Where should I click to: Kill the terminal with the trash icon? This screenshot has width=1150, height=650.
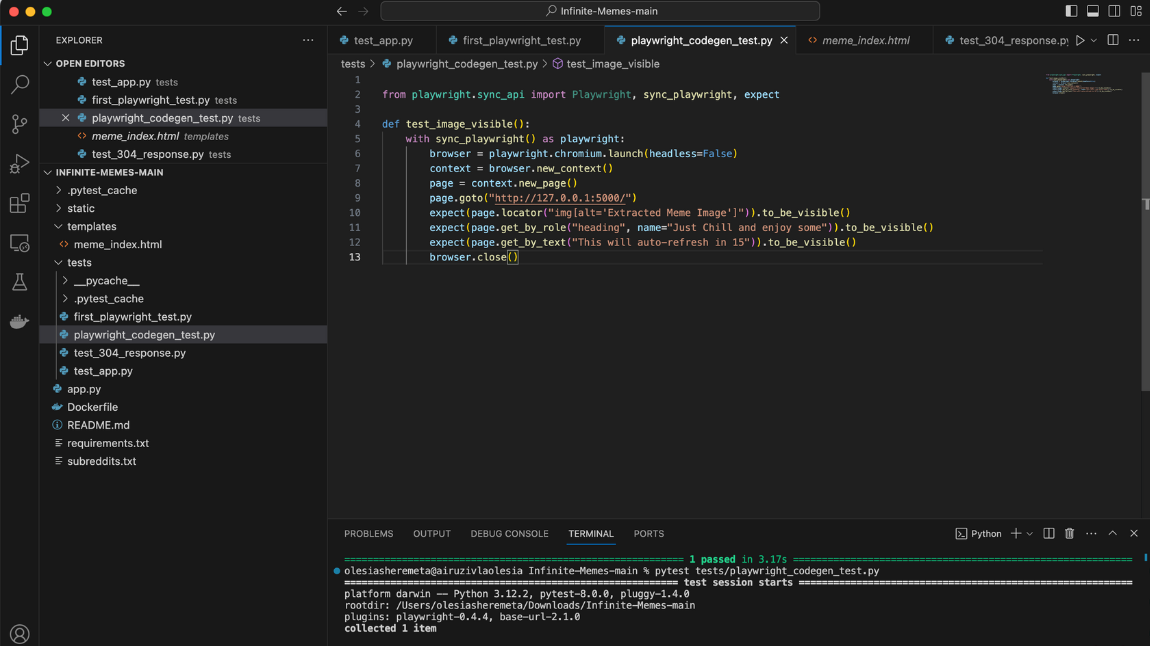point(1069,533)
